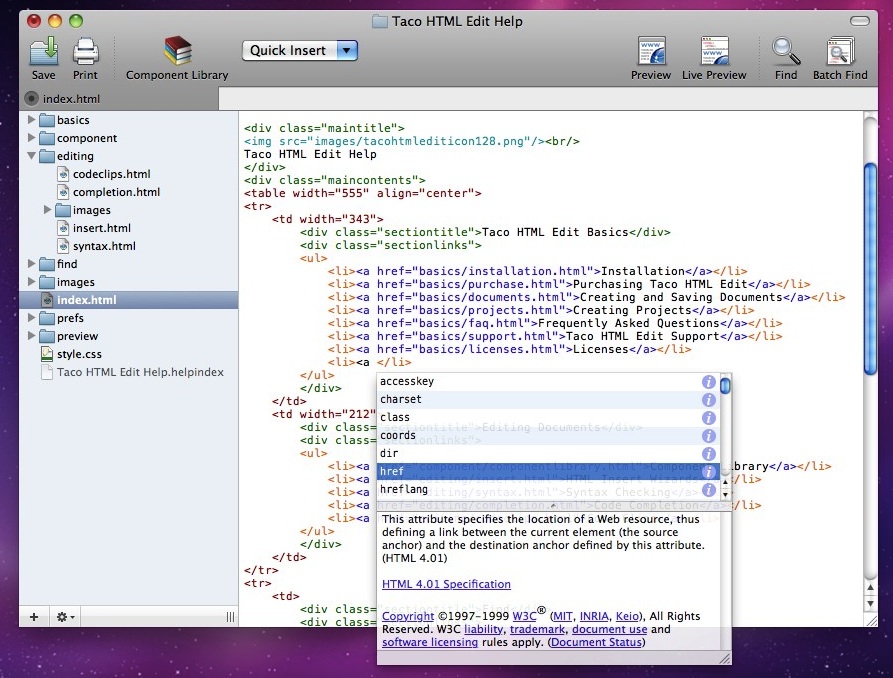Open the software licensing link
Image resolution: width=893 pixels, height=678 pixels.
pyautogui.click(x=430, y=642)
